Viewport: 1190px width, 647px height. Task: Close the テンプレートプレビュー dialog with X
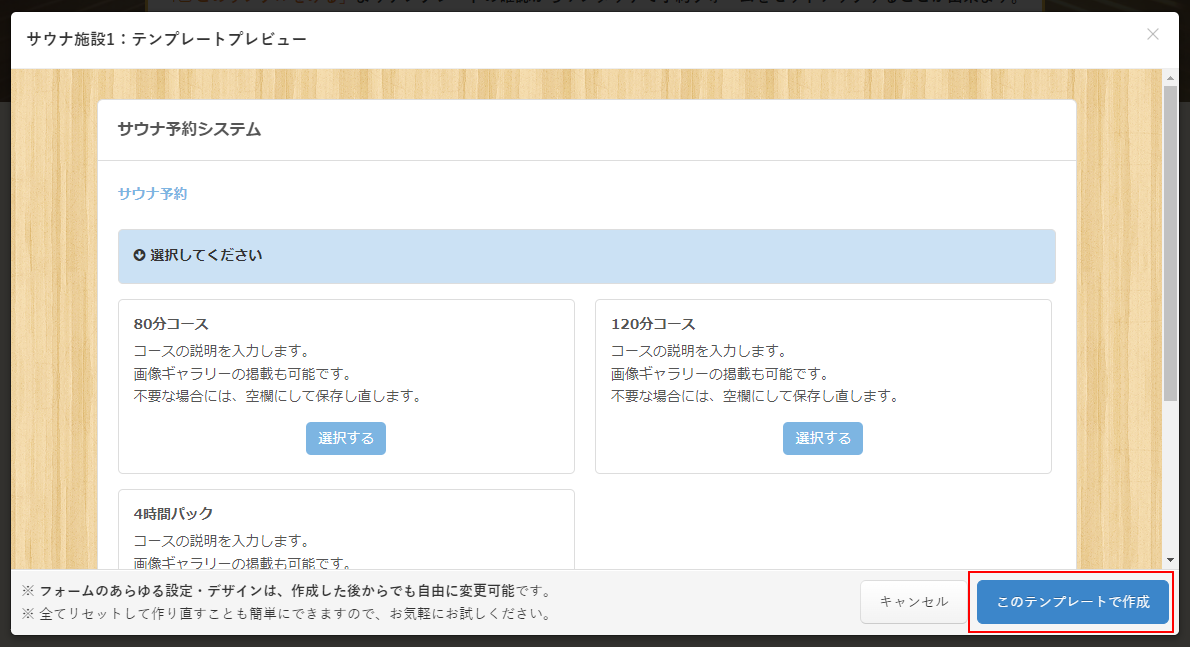click(x=1152, y=35)
